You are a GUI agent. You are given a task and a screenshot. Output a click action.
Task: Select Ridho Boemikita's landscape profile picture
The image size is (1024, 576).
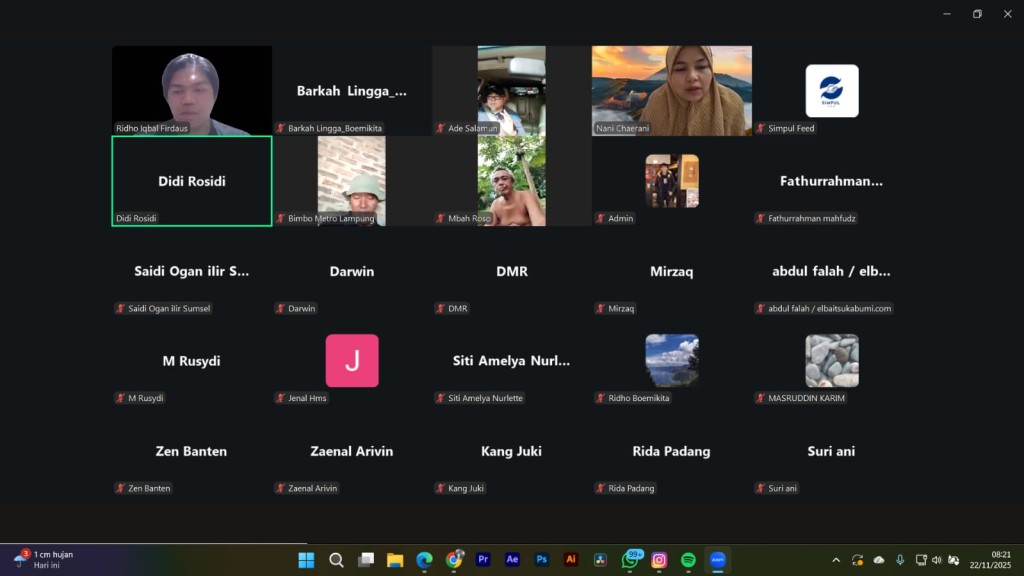pyautogui.click(x=671, y=360)
